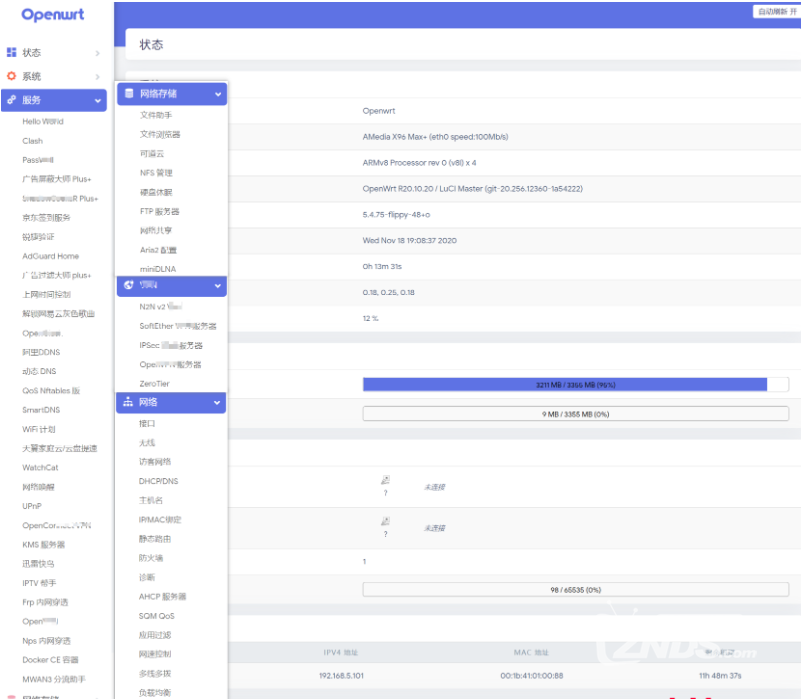Viewport: 805px width, 699px height.
Task: Expand the 状态 menu chevron
Action: click(97, 52)
